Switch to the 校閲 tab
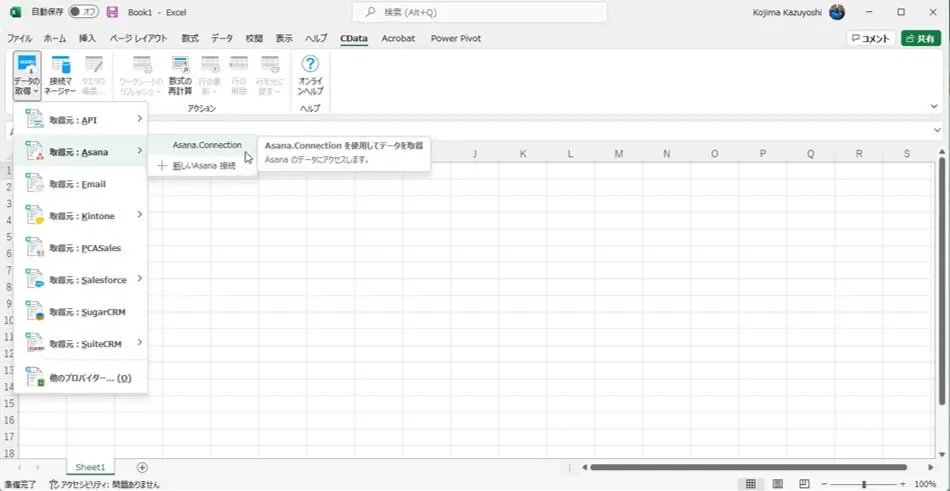950x491 pixels. click(x=254, y=38)
